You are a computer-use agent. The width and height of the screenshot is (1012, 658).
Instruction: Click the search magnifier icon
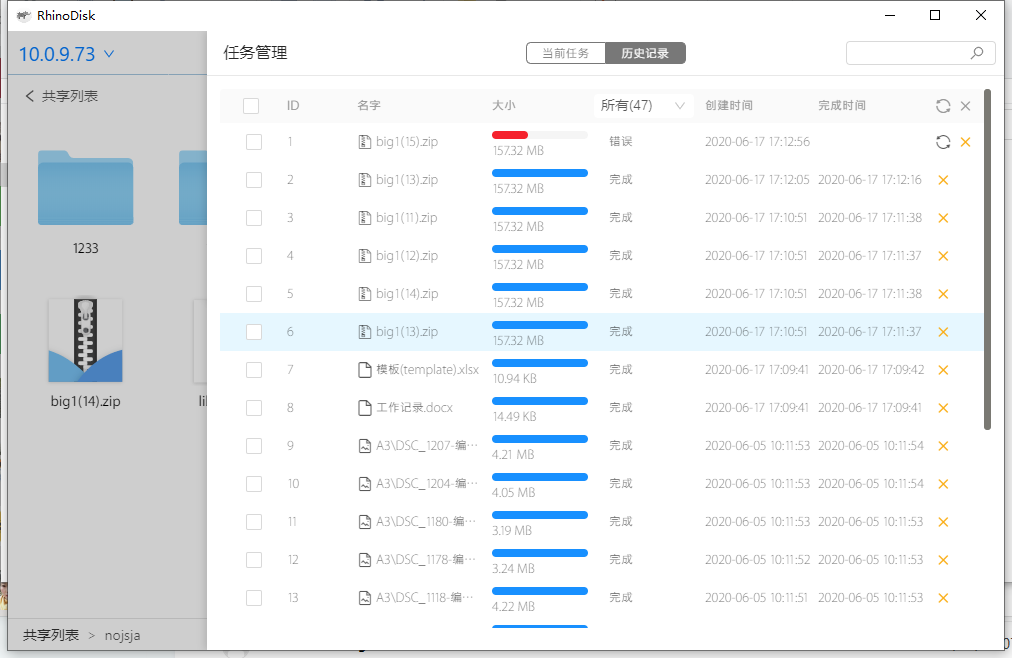(x=976, y=53)
